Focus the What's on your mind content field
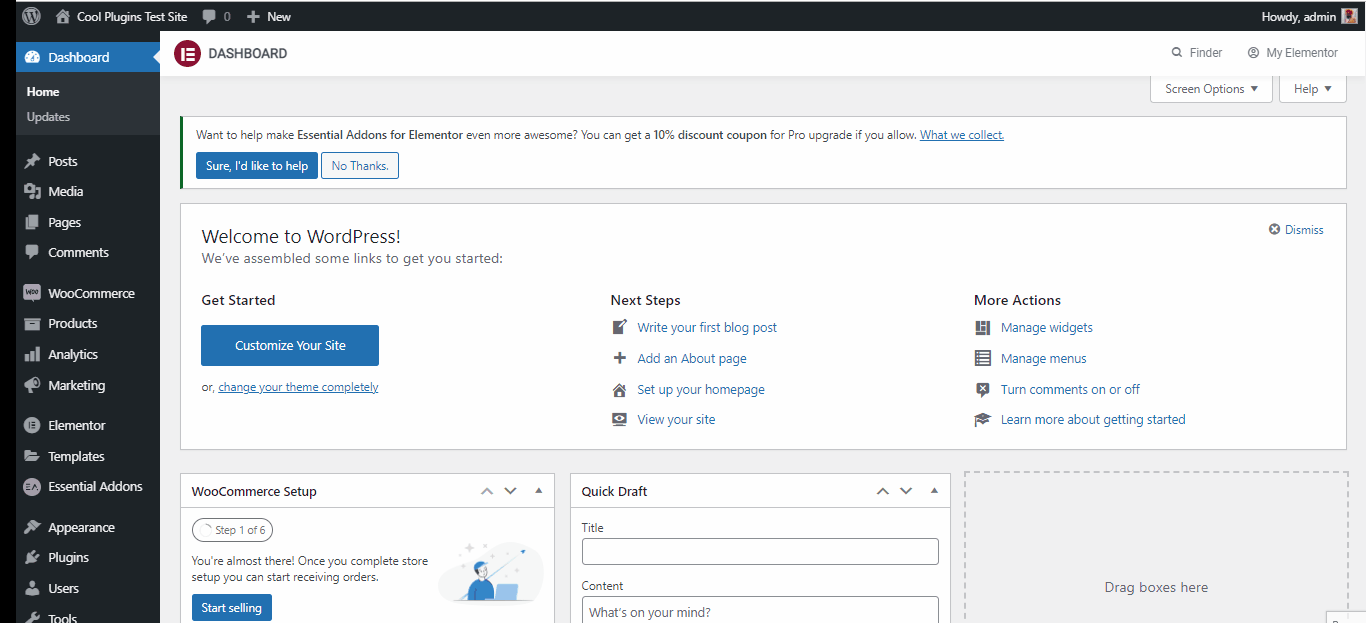1366x623 pixels. pyautogui.click(x=760, y=610)
